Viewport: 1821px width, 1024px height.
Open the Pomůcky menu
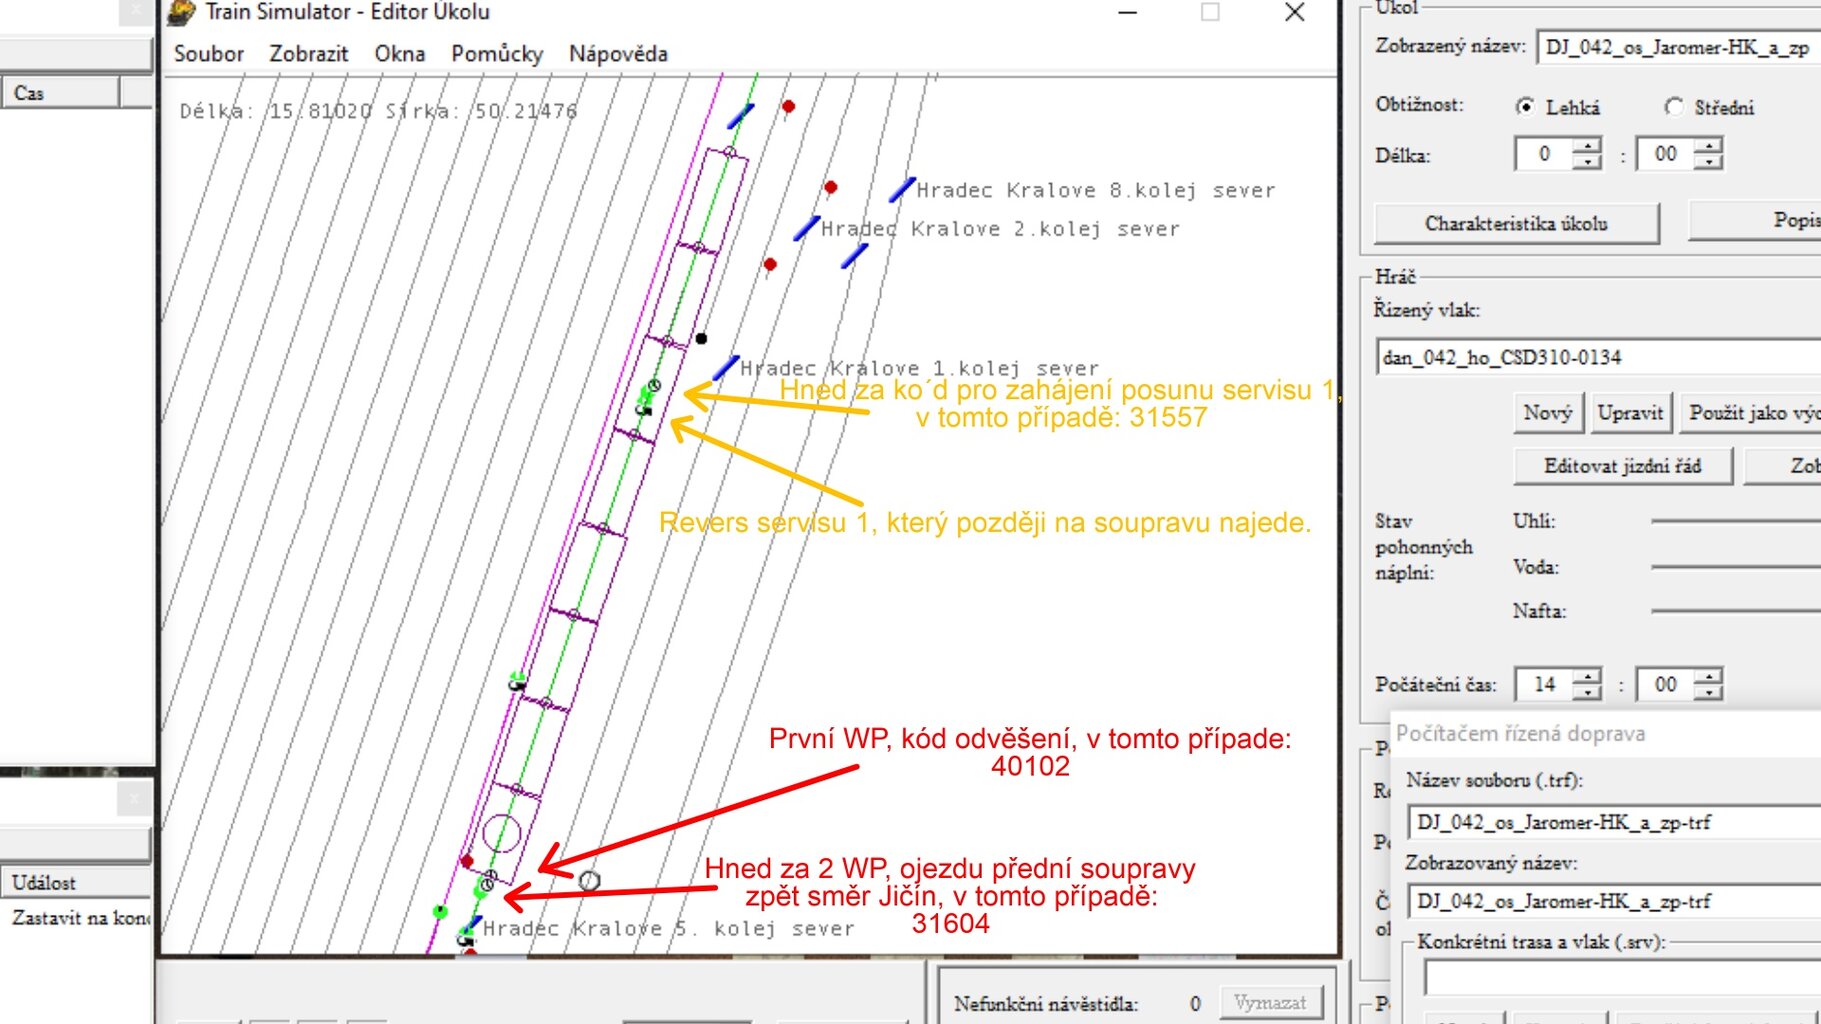click(496, 54)
